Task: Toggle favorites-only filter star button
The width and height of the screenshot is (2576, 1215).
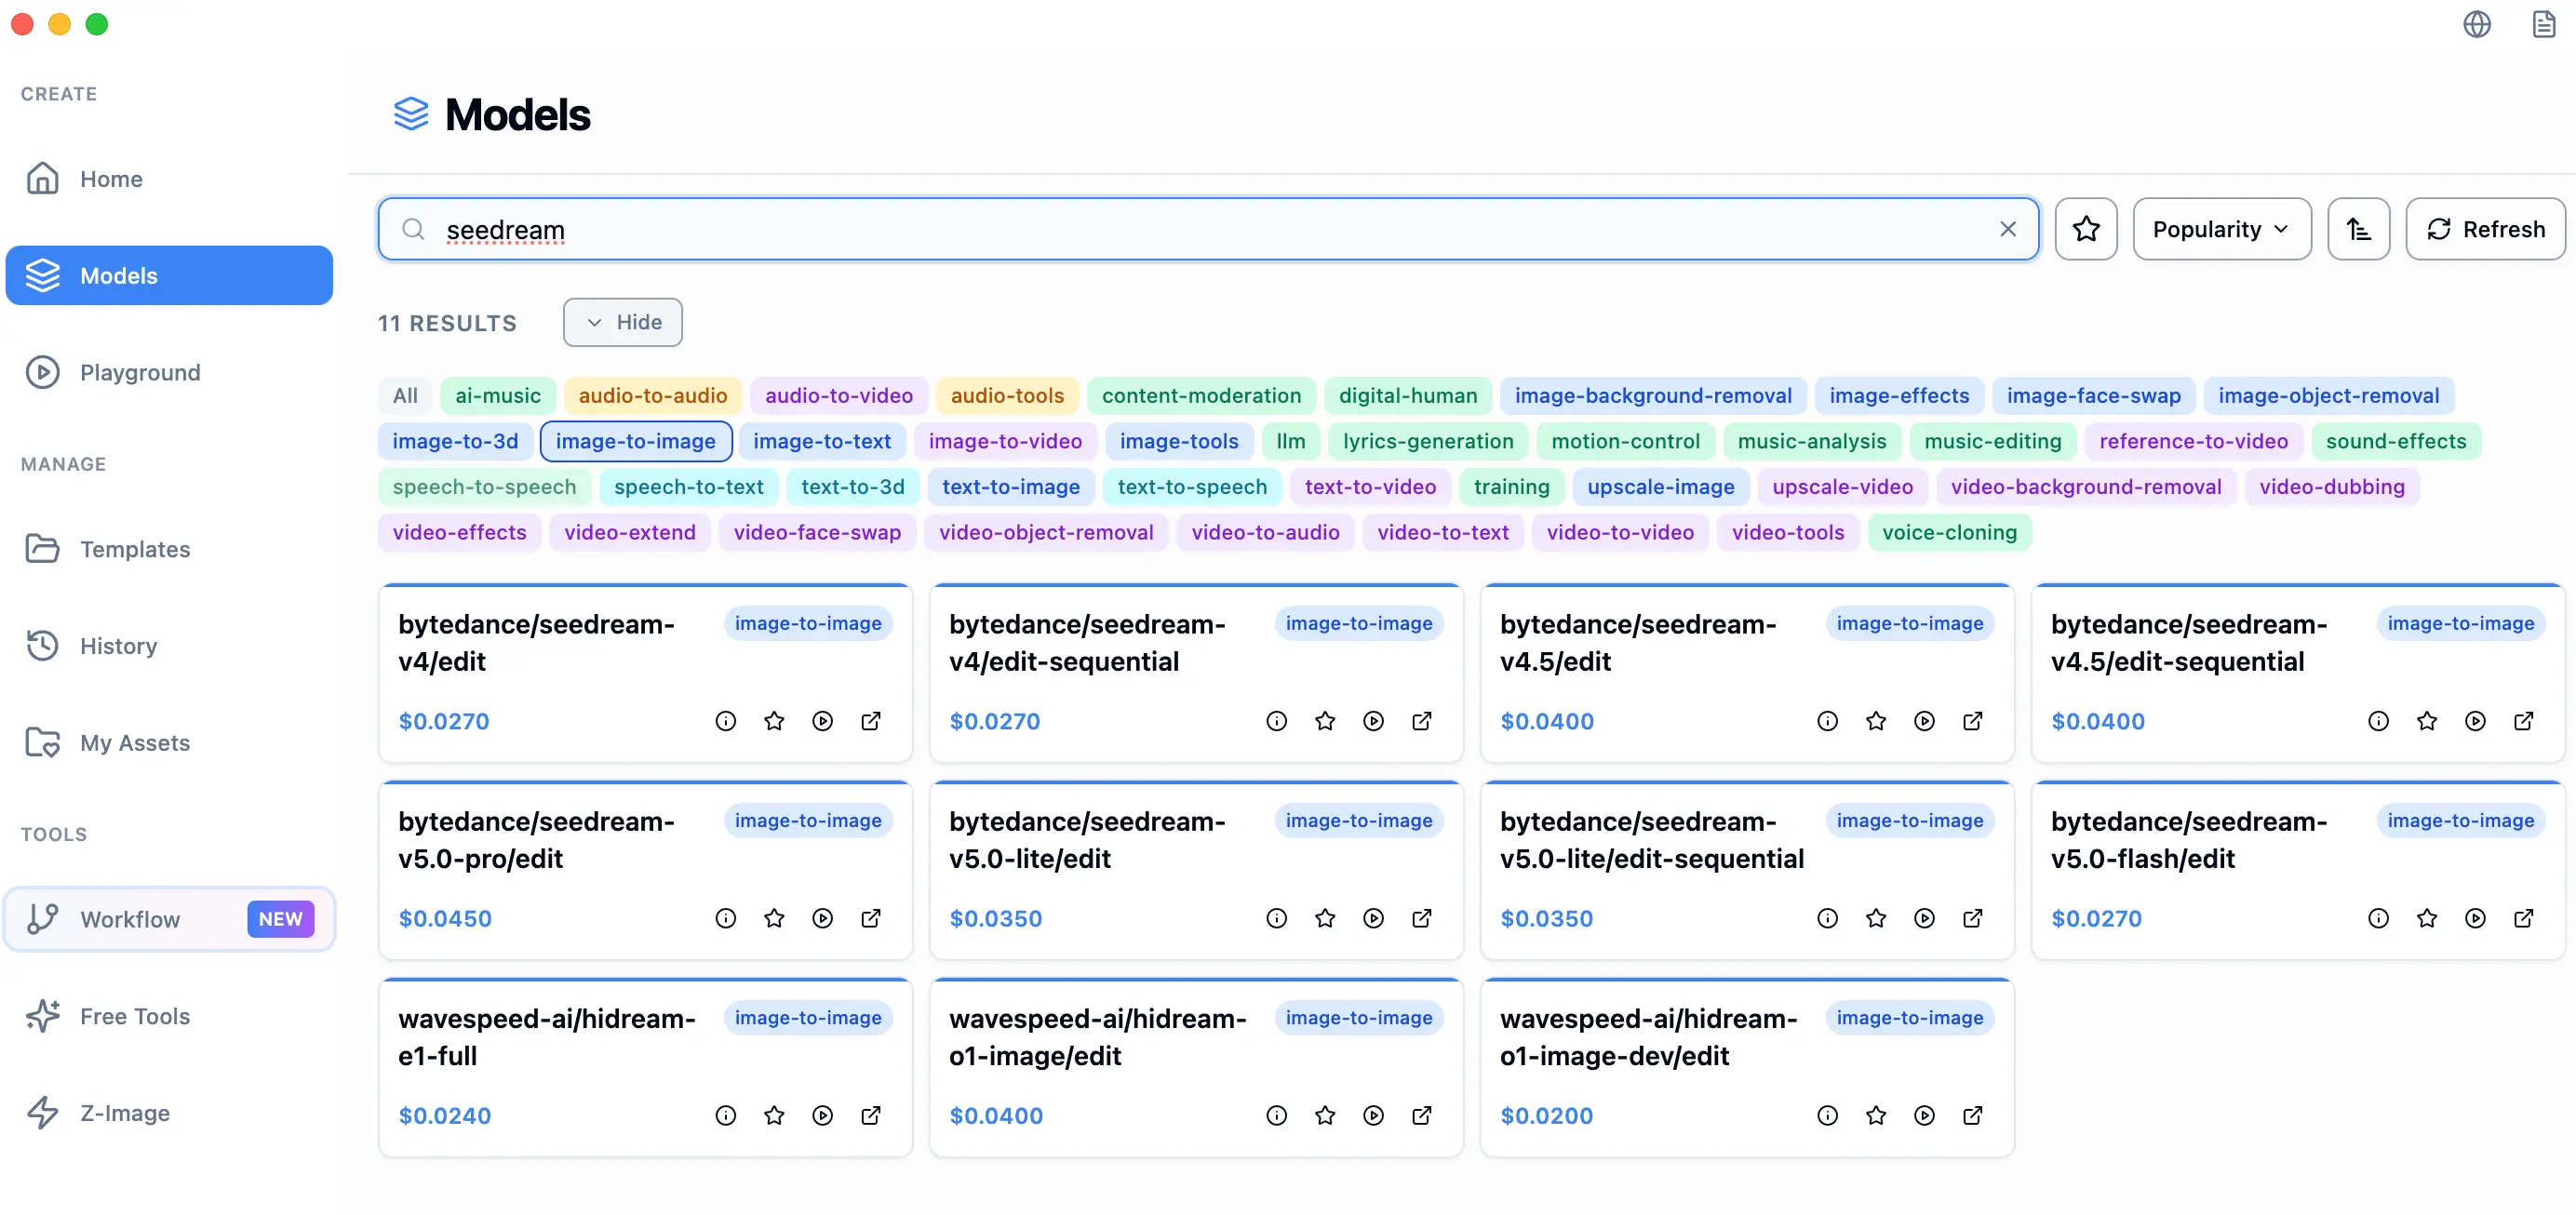Action: pos(2086,229)
